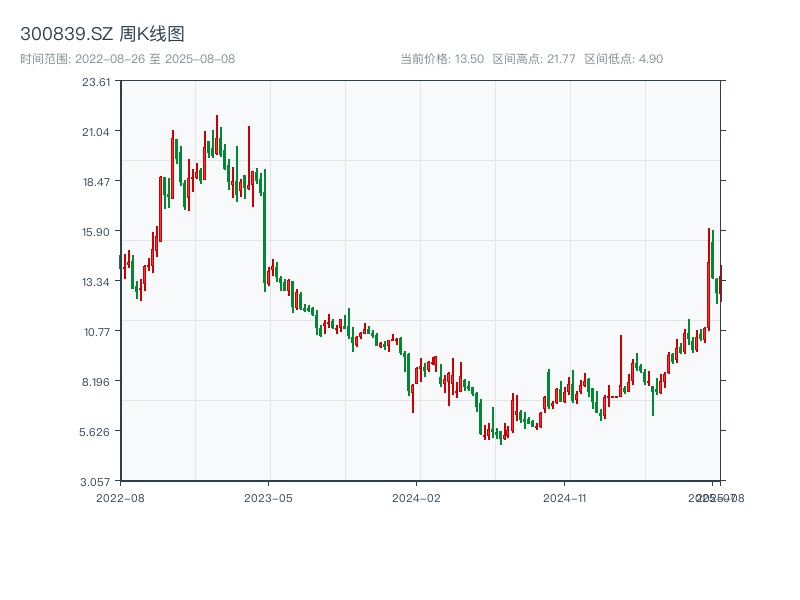Click the 18.47 y-axis tick label
800x600 pixels.
click(96, 182)
